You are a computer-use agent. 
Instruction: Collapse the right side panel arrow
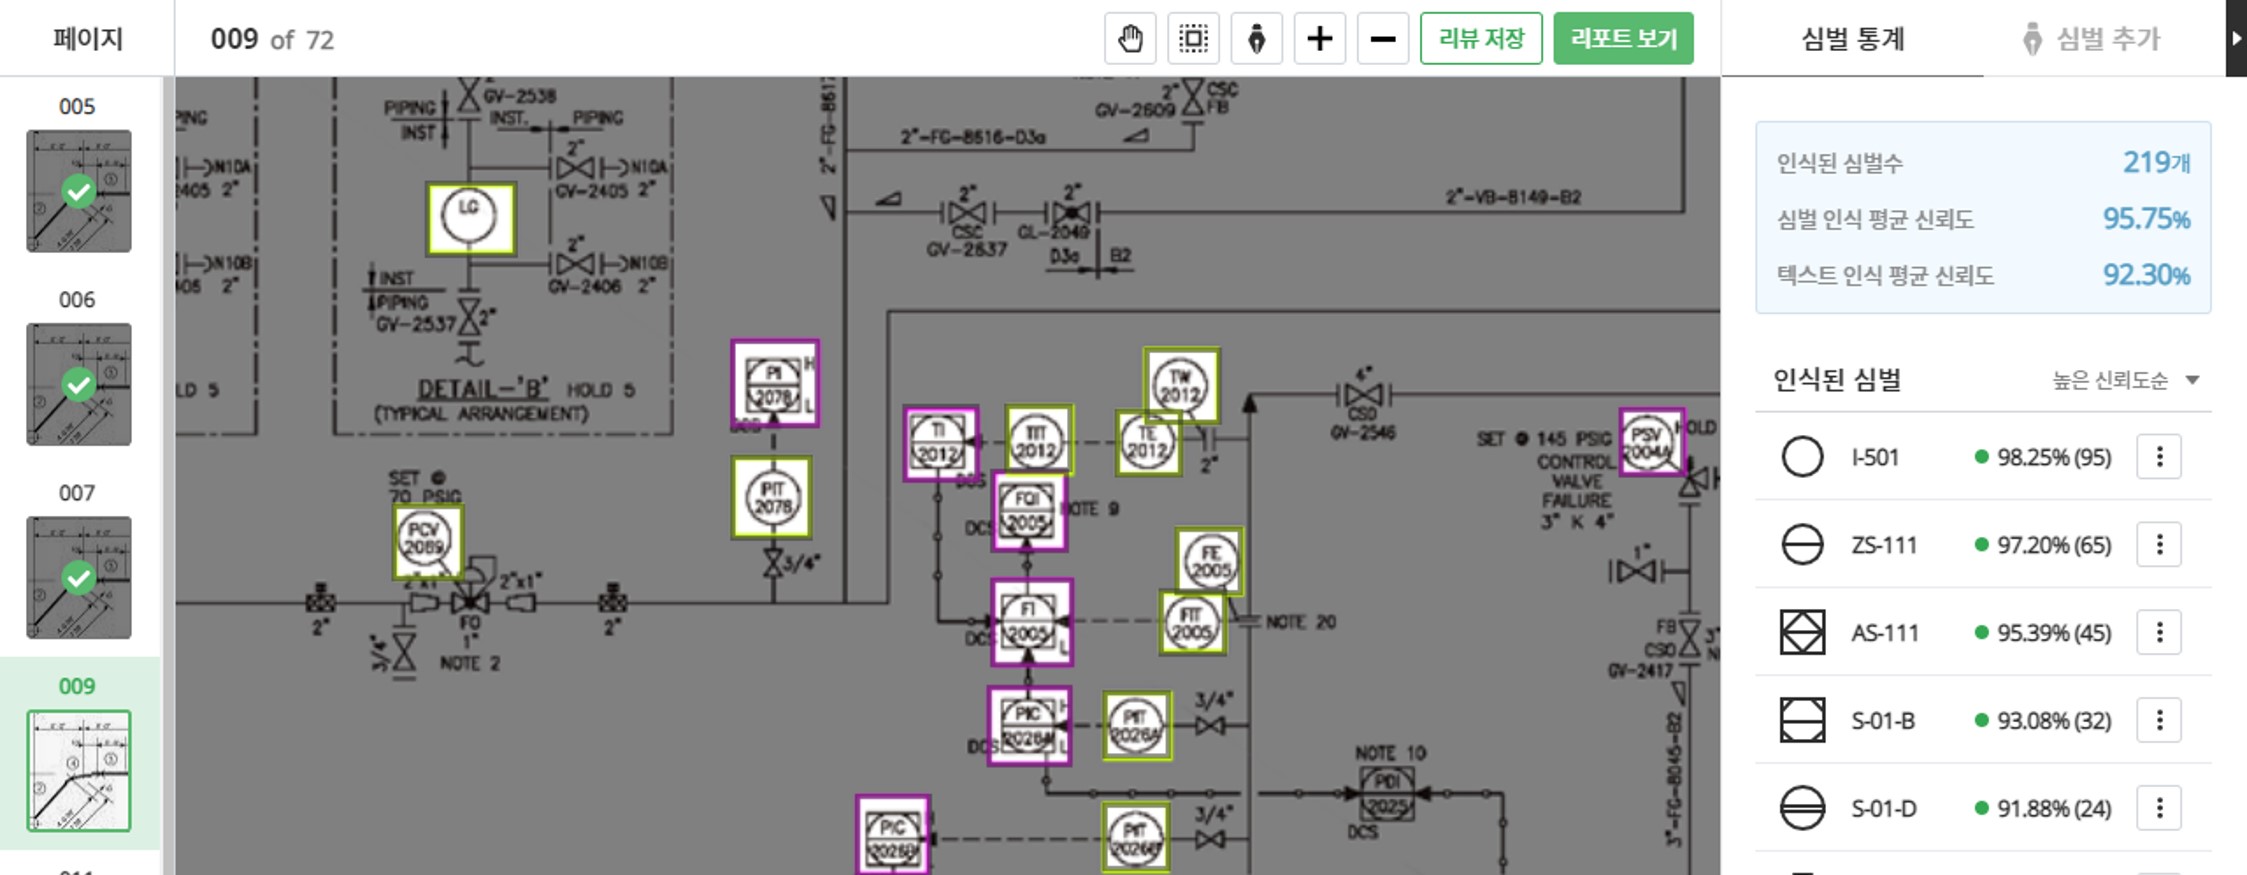point(2236,38)
